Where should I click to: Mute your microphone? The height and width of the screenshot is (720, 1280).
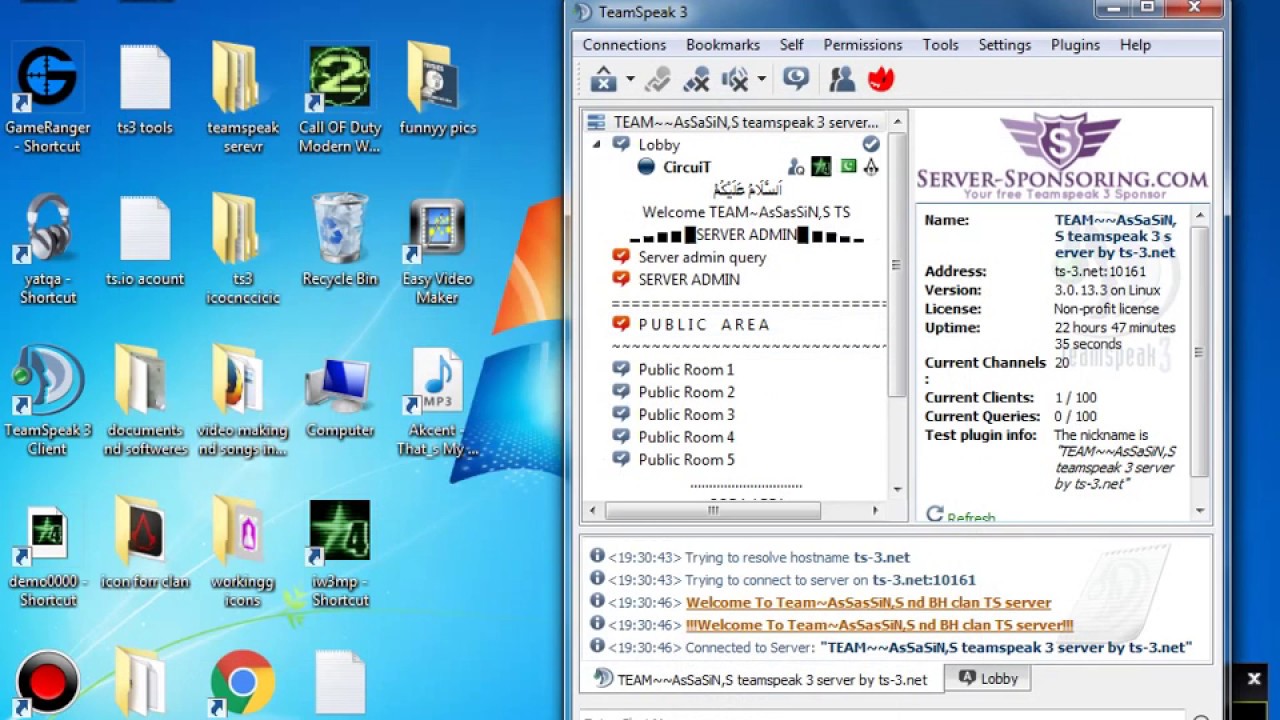coord(696,79)
